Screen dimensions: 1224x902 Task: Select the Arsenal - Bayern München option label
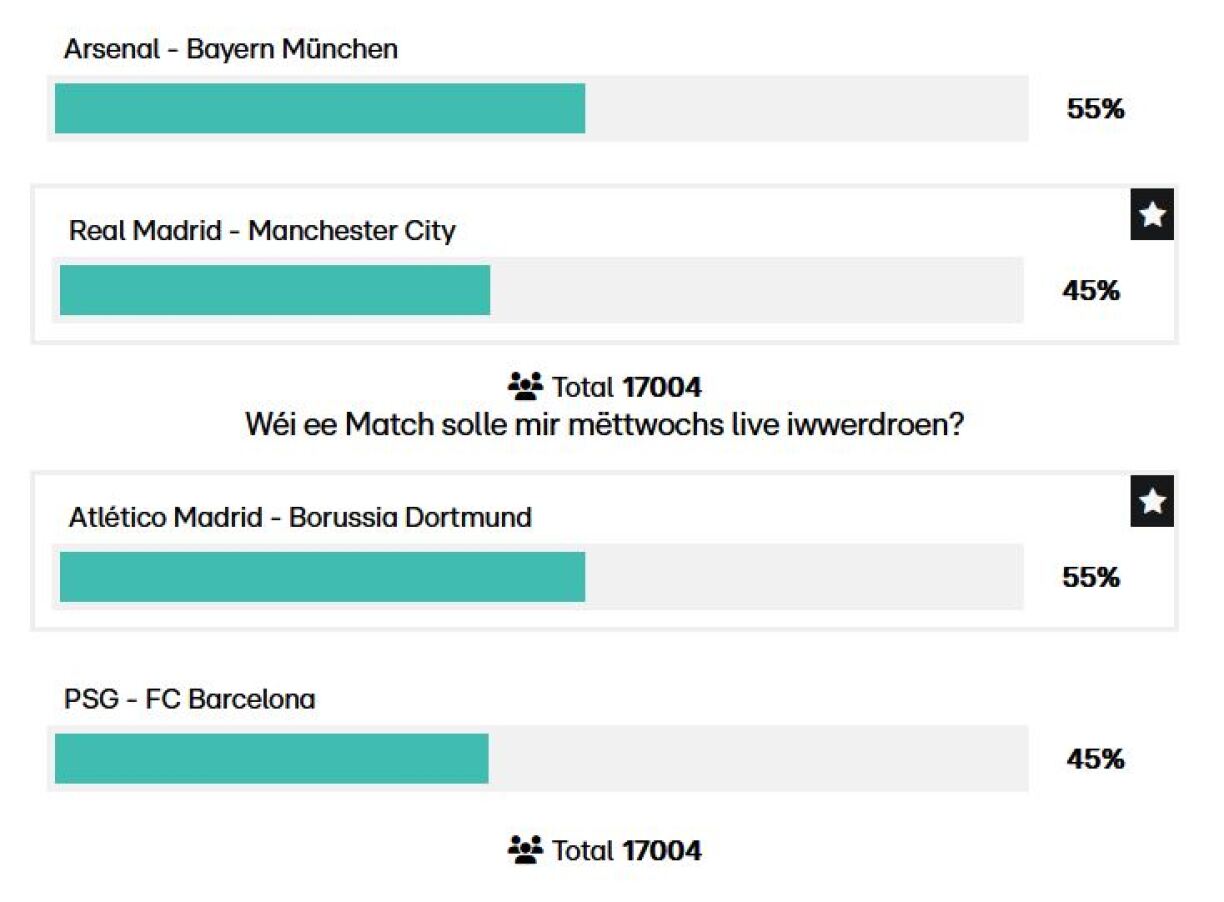(231, 49)
